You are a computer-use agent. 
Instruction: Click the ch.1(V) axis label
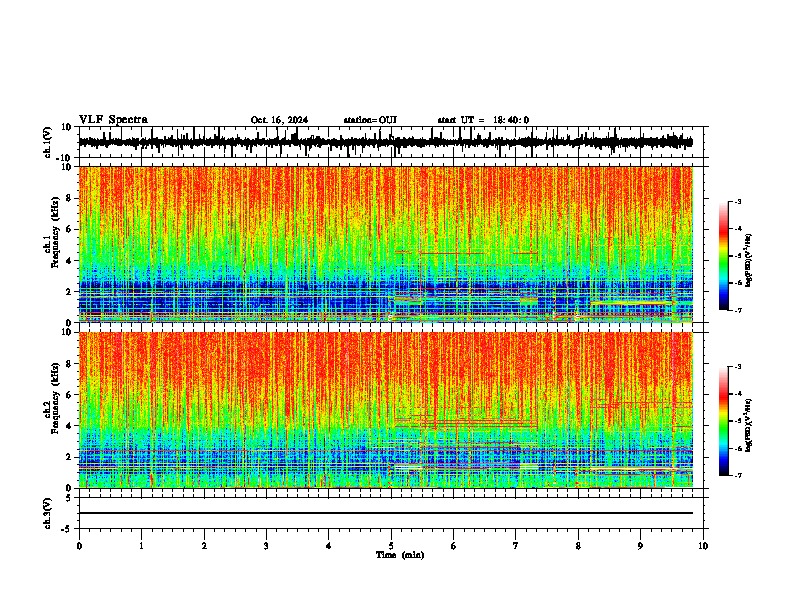tap(48, 142)
